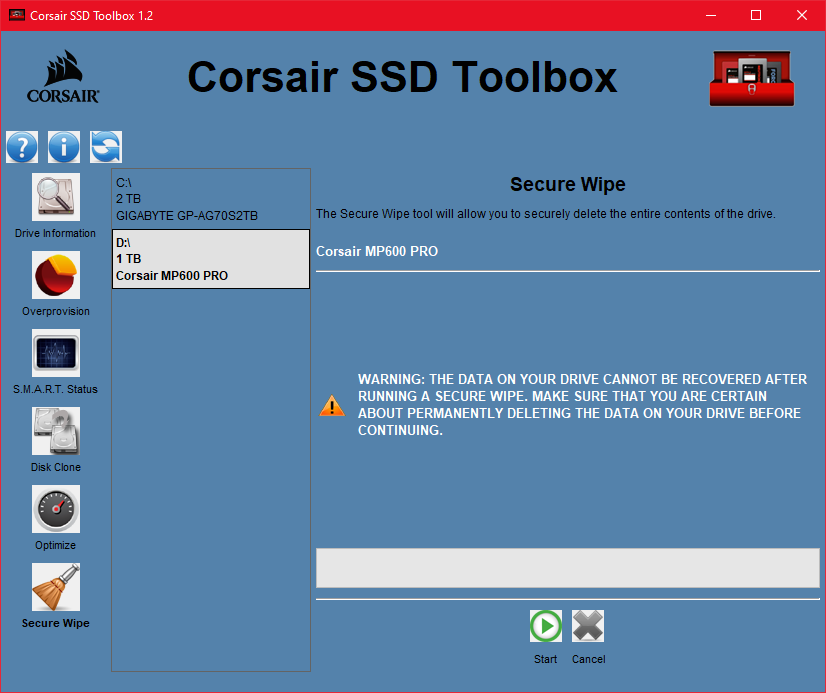Select the C:\ GIGABYTE GP-AG70S2TB drive

(211, 199)
